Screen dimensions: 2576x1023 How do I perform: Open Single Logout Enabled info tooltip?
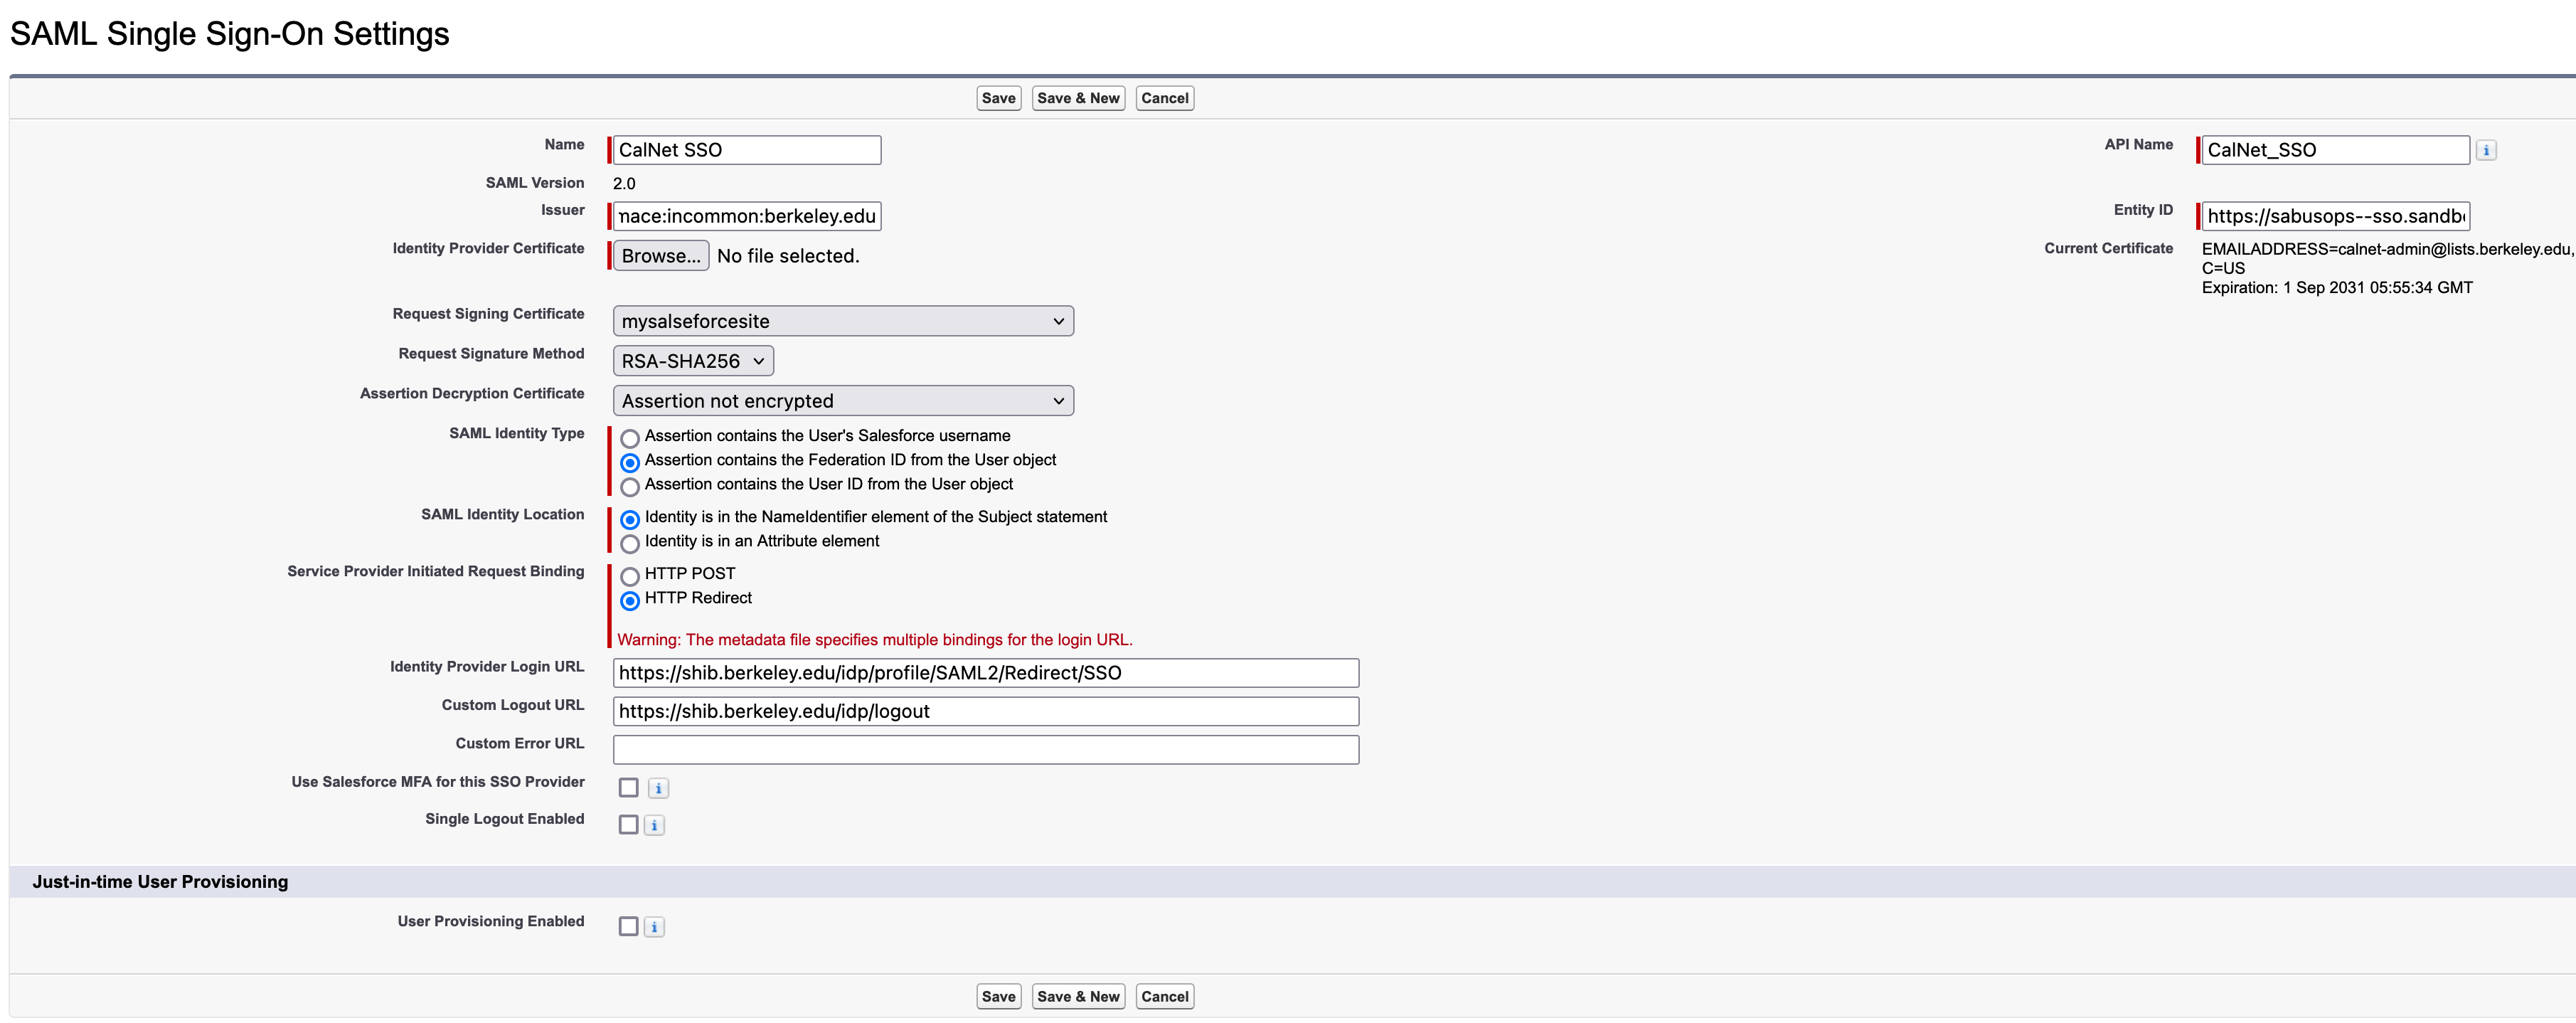(x=654, y=825)
